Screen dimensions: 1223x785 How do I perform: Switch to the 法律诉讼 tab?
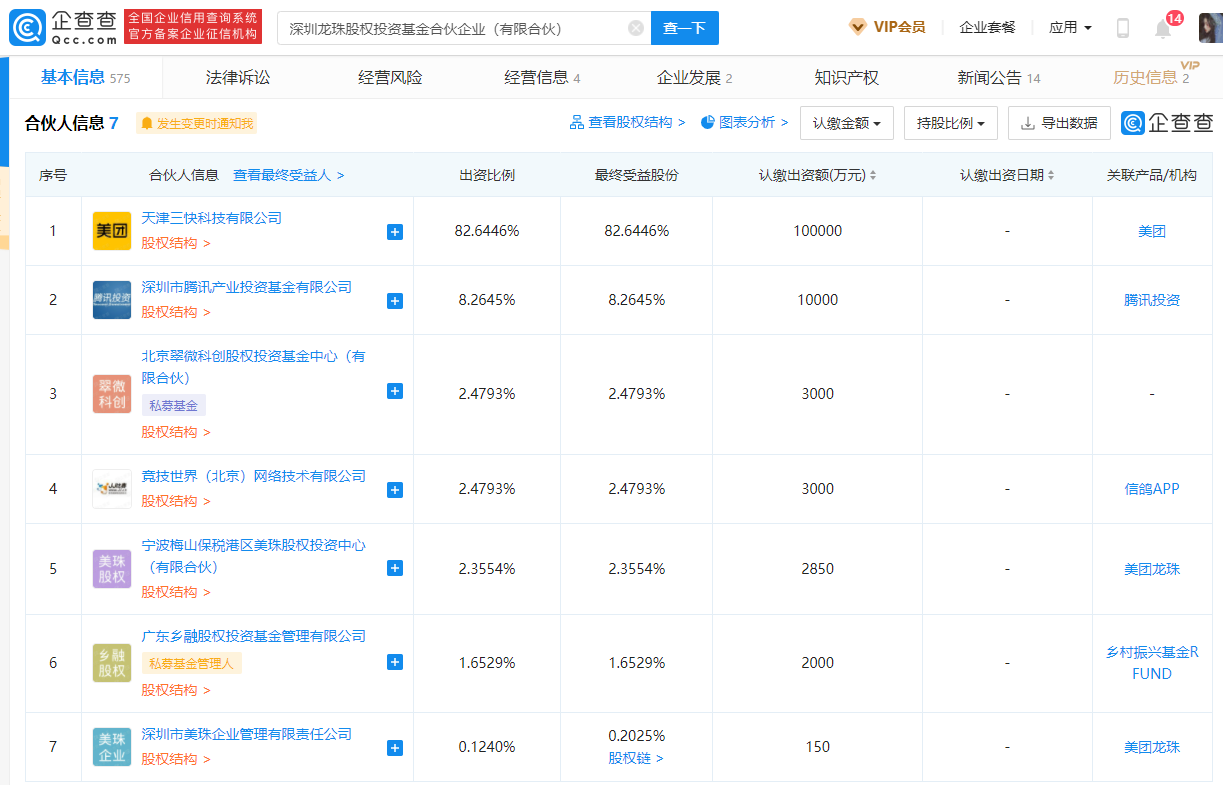pyautogui.click(x=238, y=77)
